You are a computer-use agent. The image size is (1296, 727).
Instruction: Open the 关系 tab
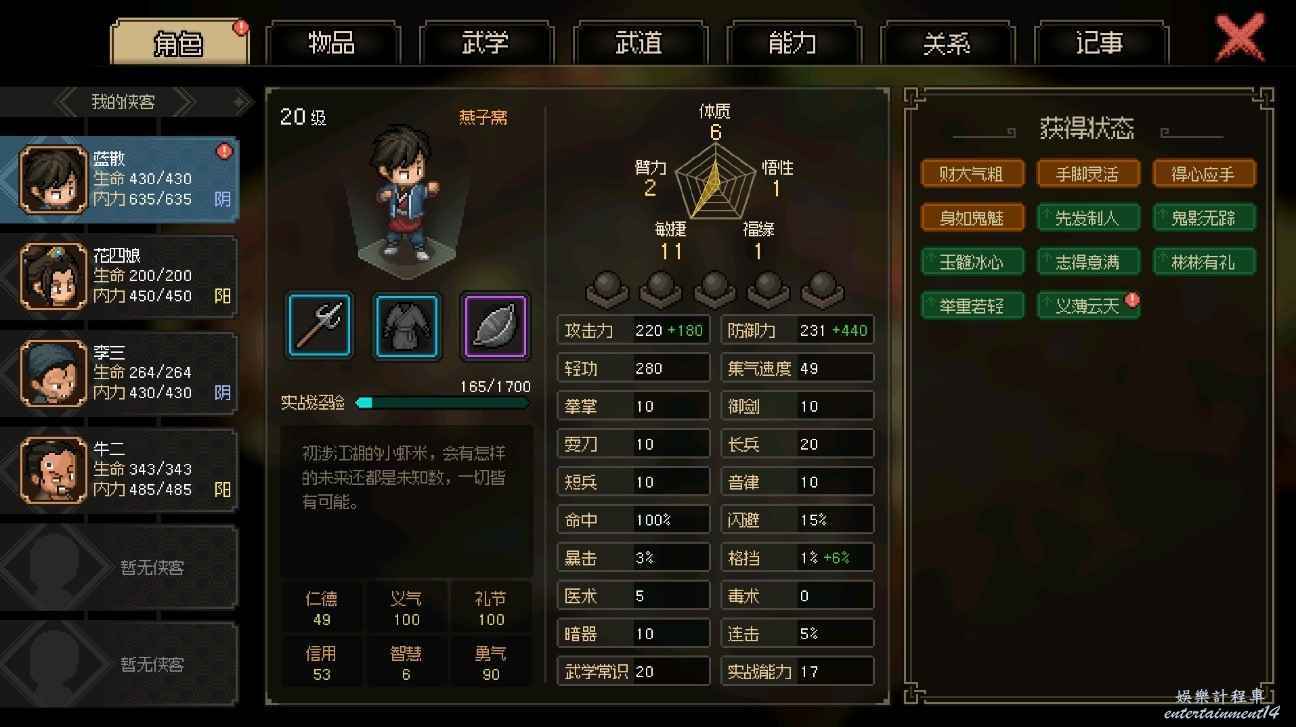tap(947, 43)
